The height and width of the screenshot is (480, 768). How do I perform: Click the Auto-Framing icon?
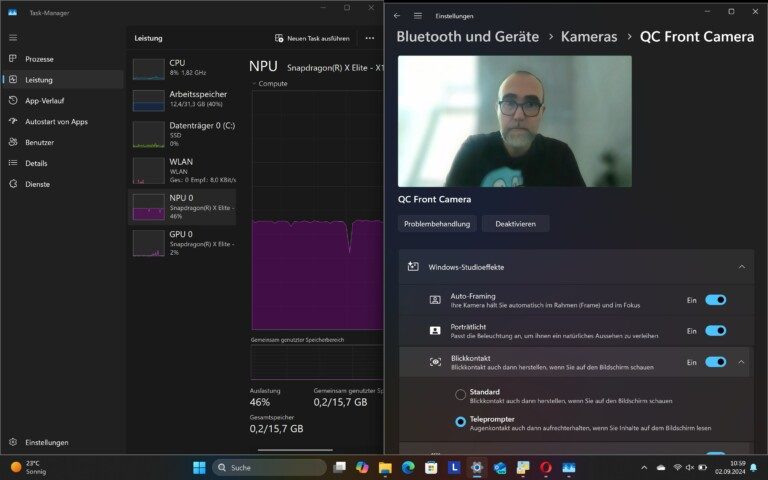(435, 300)
